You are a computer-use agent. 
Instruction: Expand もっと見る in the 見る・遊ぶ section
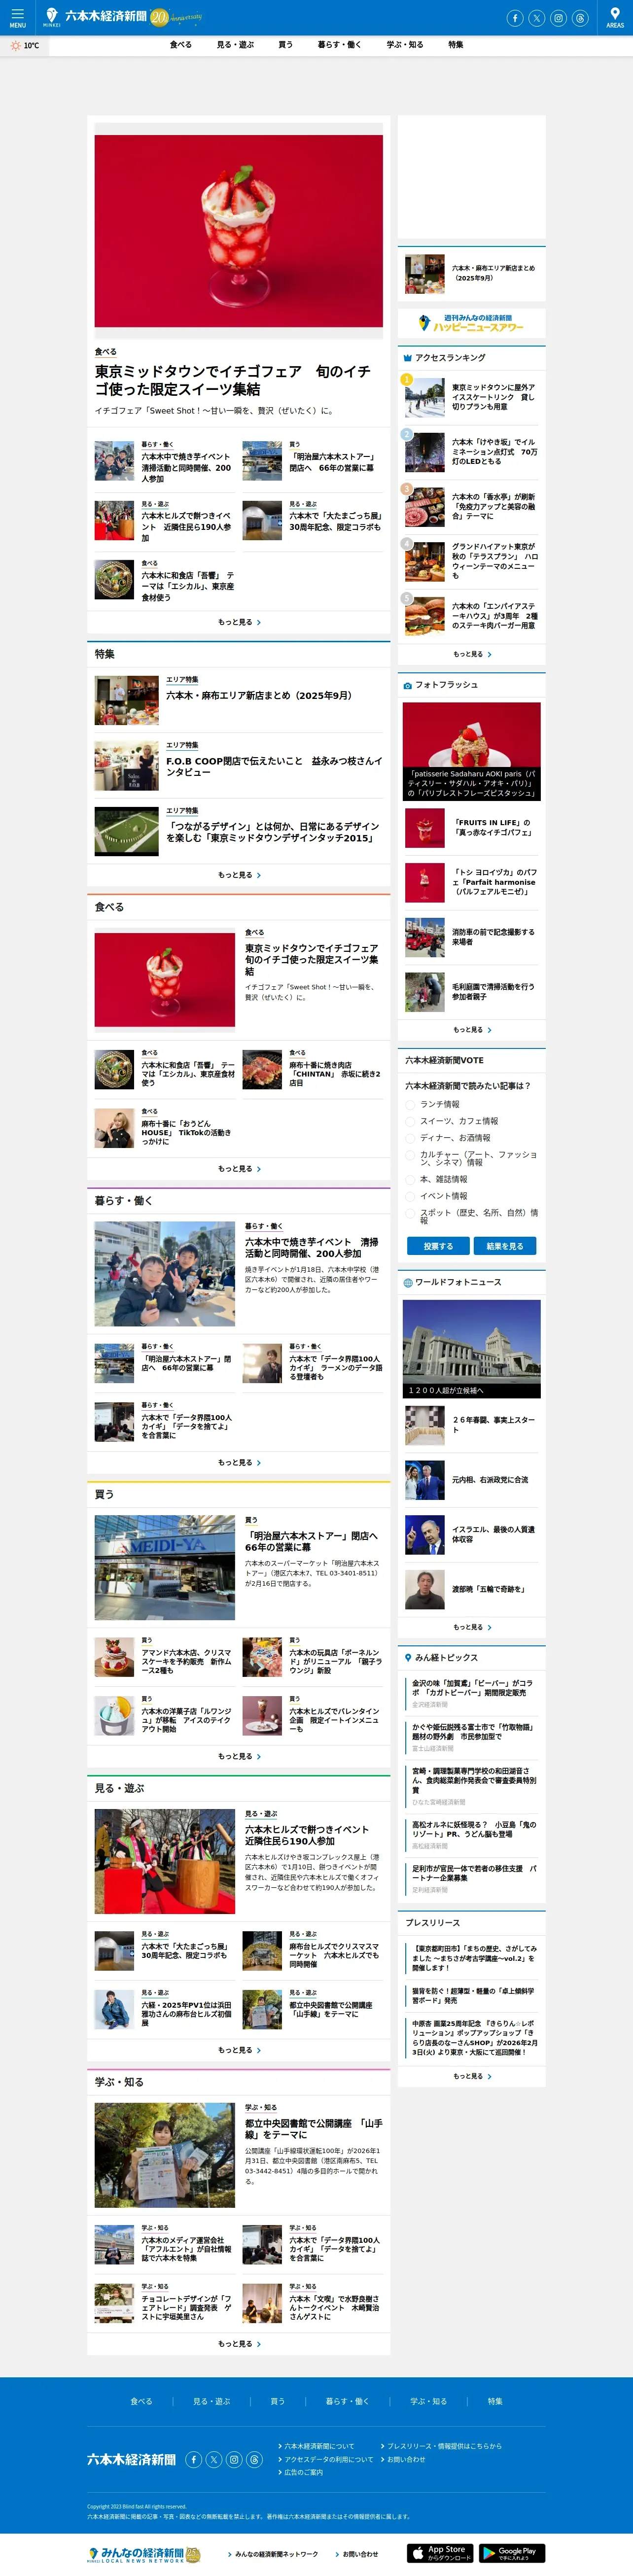[x=239, y=2050]
